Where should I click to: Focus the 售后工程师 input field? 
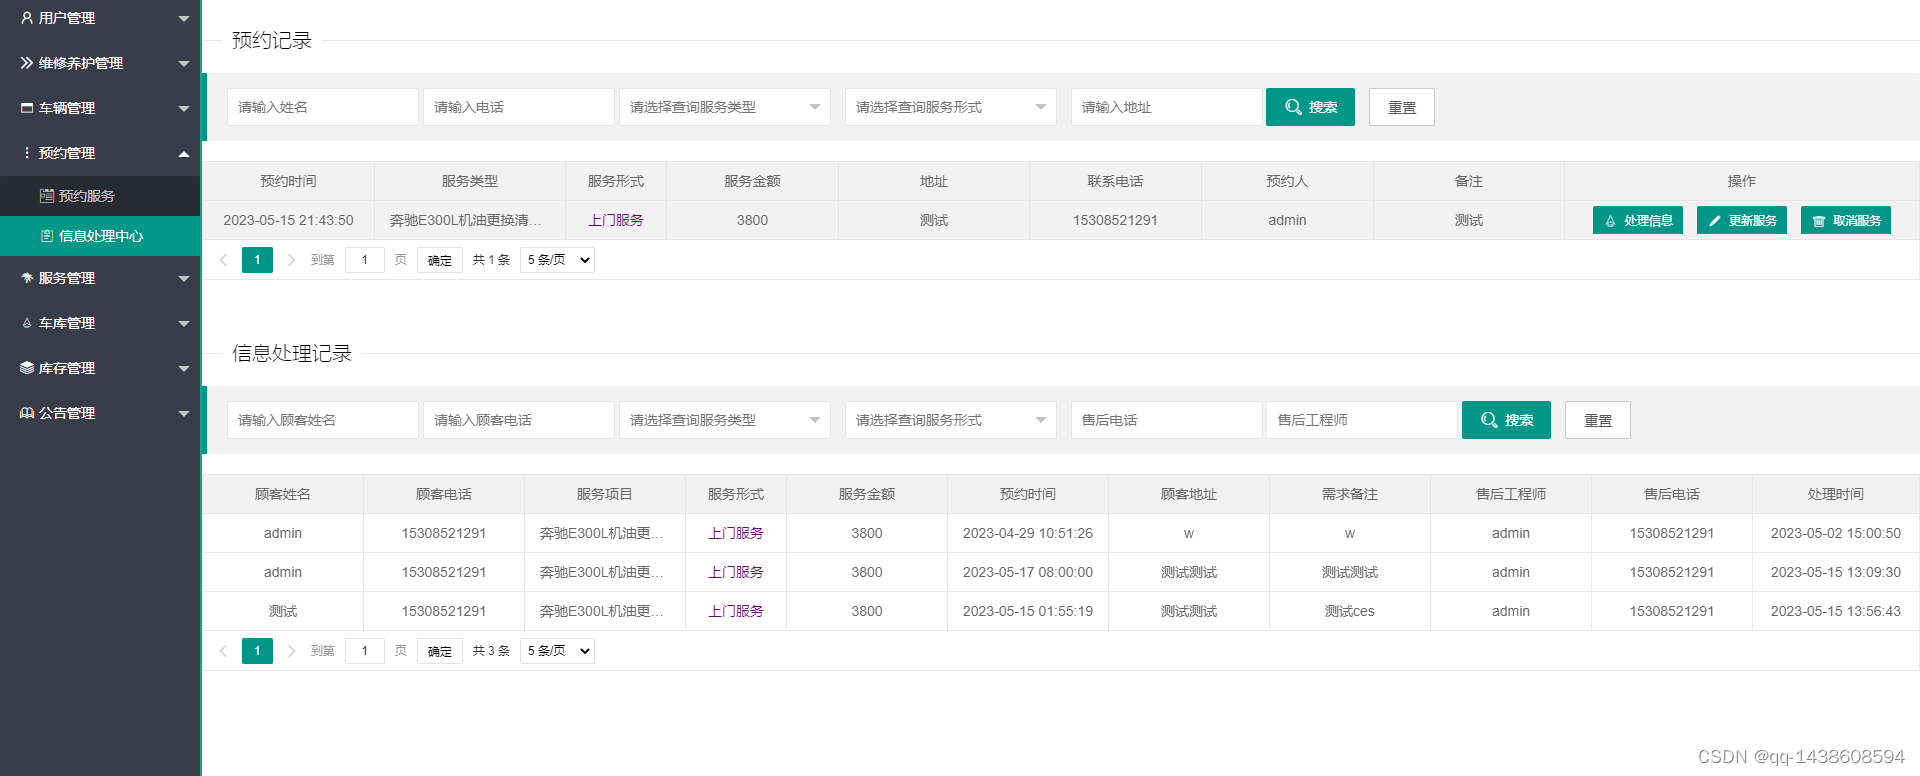[x=1363, y=420]
